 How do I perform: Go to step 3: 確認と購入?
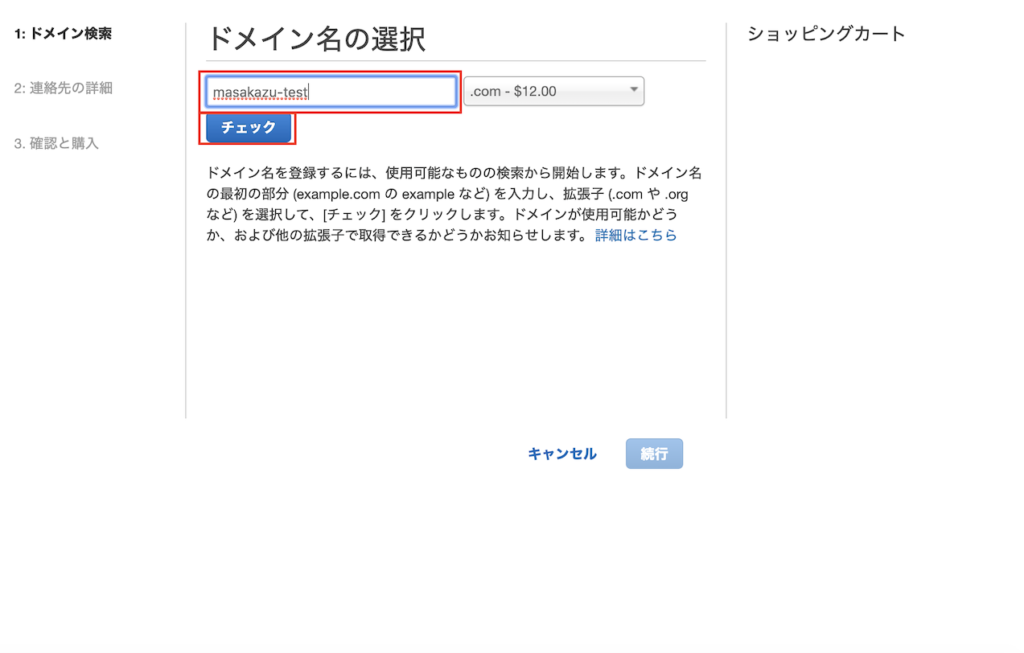pos(56,143)
